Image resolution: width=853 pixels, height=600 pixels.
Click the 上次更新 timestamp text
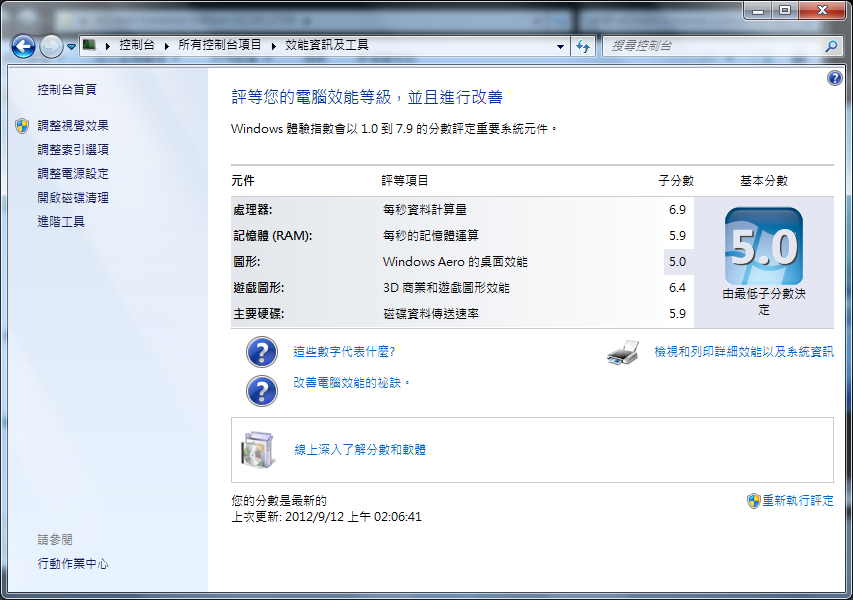pos(326,517)
